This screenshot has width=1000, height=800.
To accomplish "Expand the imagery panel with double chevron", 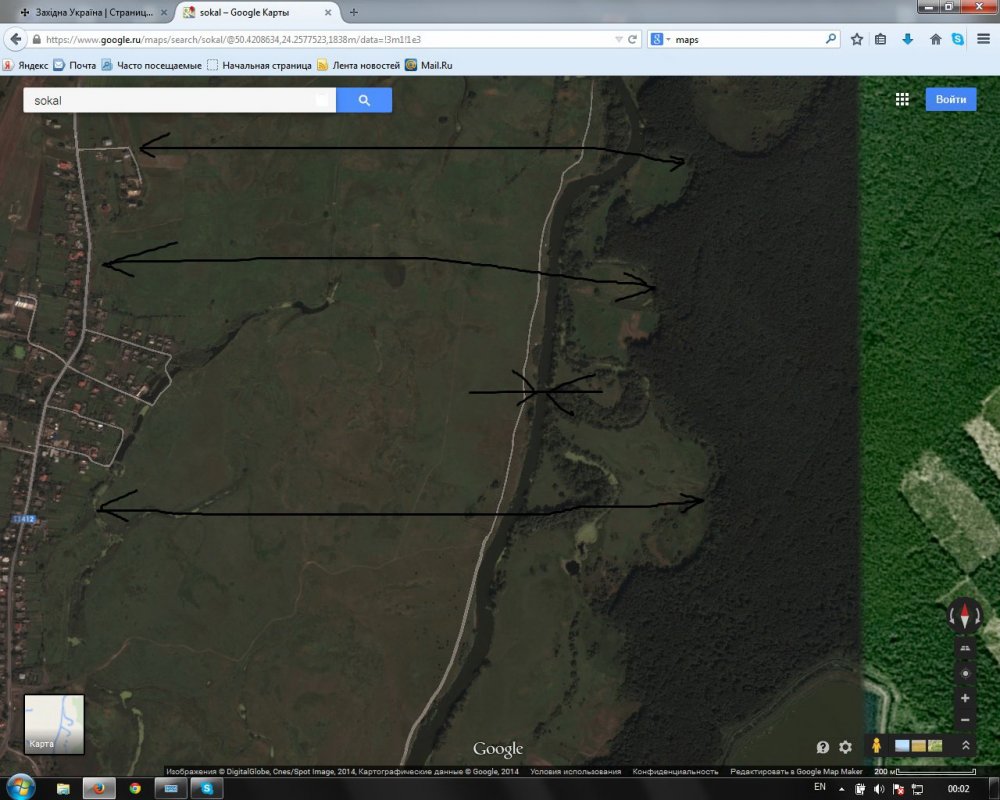I will pos(966,746).
